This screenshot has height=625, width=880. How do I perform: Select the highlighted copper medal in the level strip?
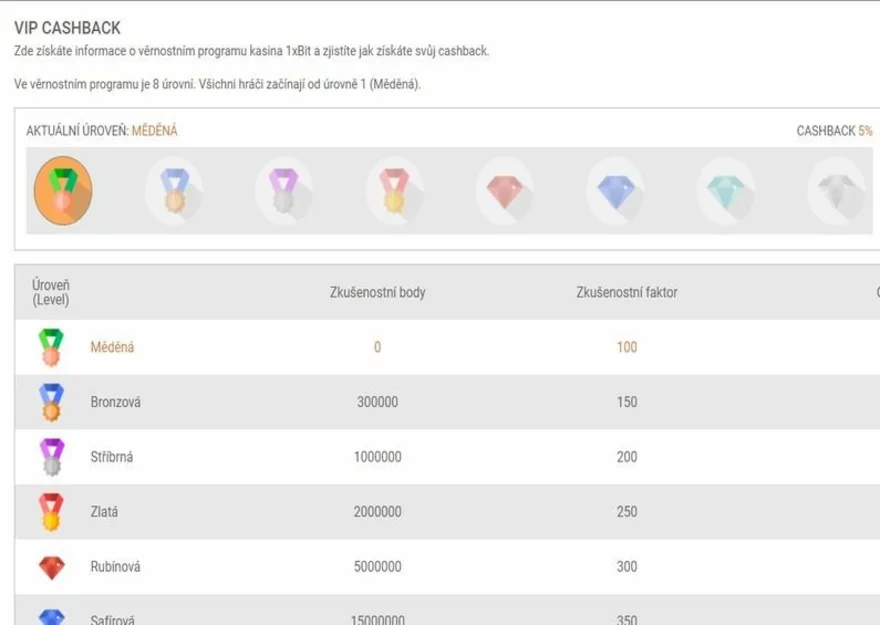click(x=63, y=190)
